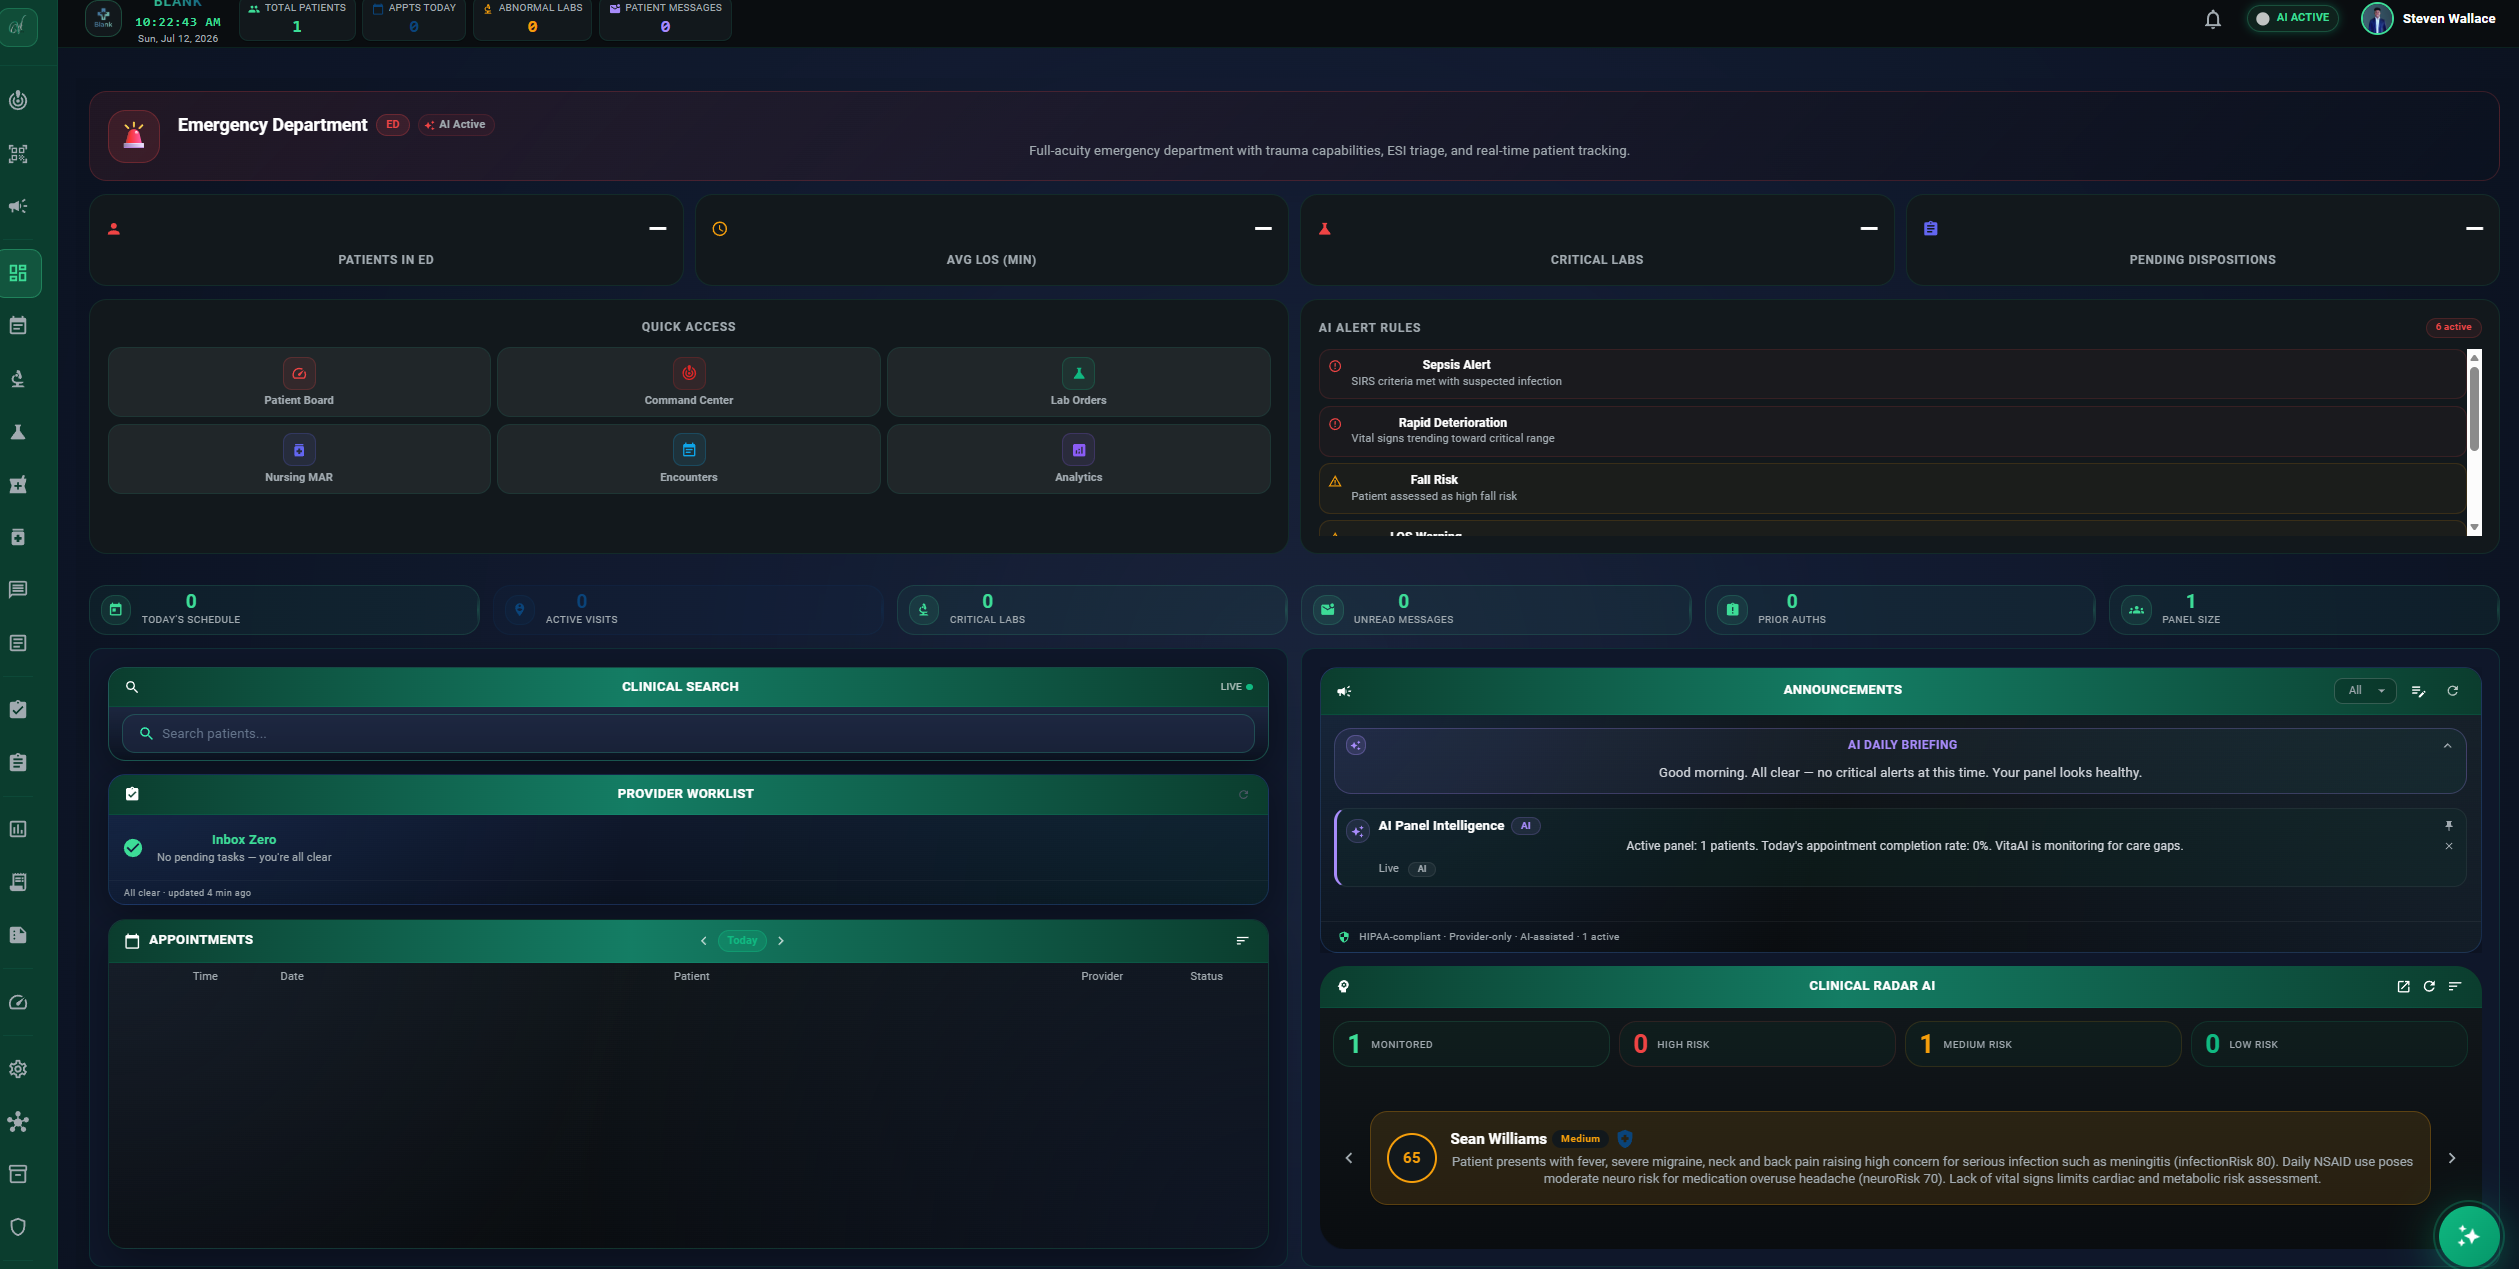The height and width of the screenshot is (1269, 2519).
Task: Open the megaphone announcements sidebar icon
Action: [x=18, y=206]
